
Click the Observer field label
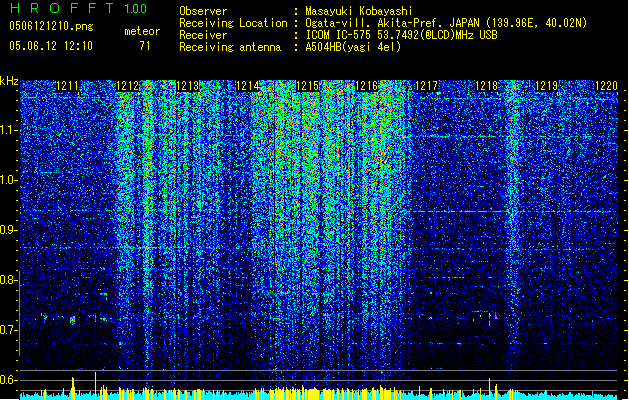click(x=203, y=11)
